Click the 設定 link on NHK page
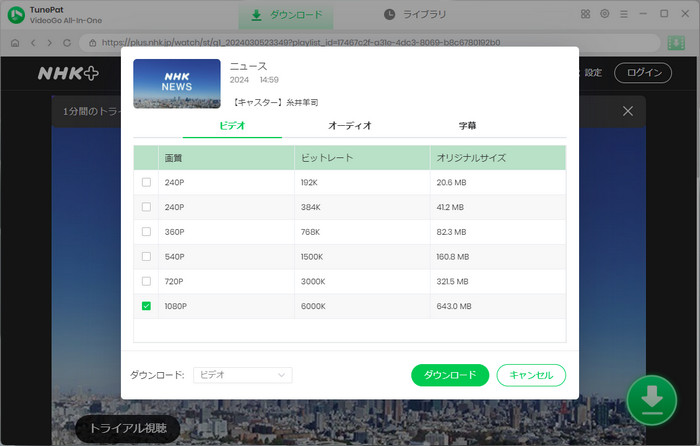700x446 pixels. (593, 73)
